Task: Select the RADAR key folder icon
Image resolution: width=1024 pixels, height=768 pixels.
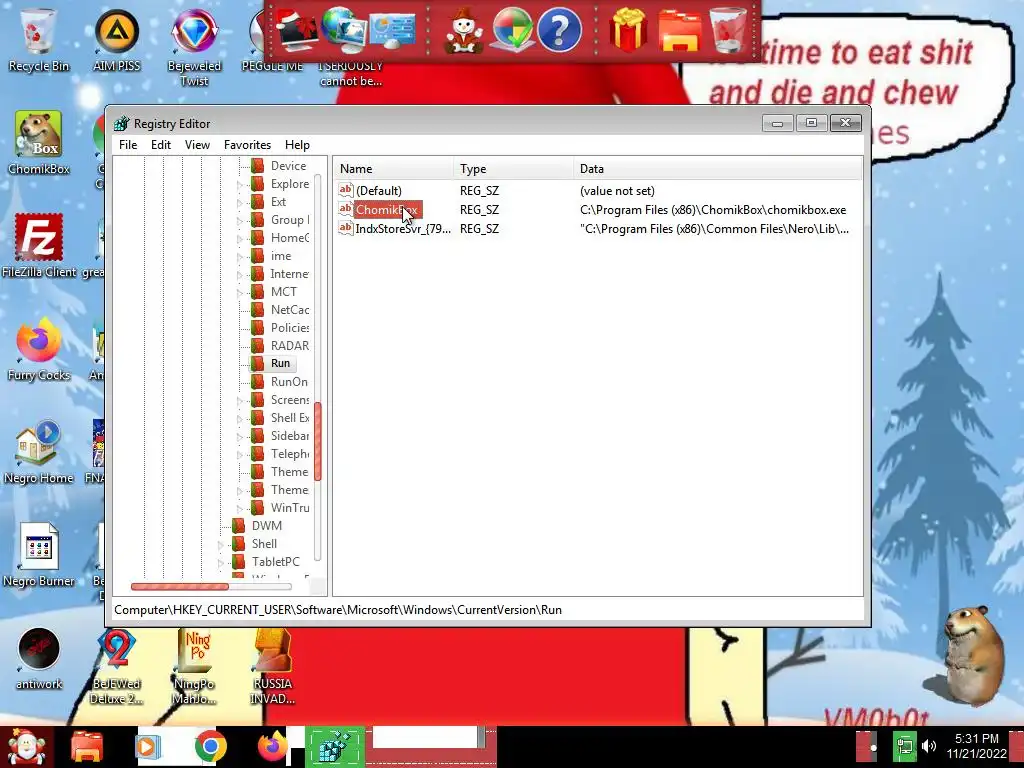Action: click(x=258, y=345)
